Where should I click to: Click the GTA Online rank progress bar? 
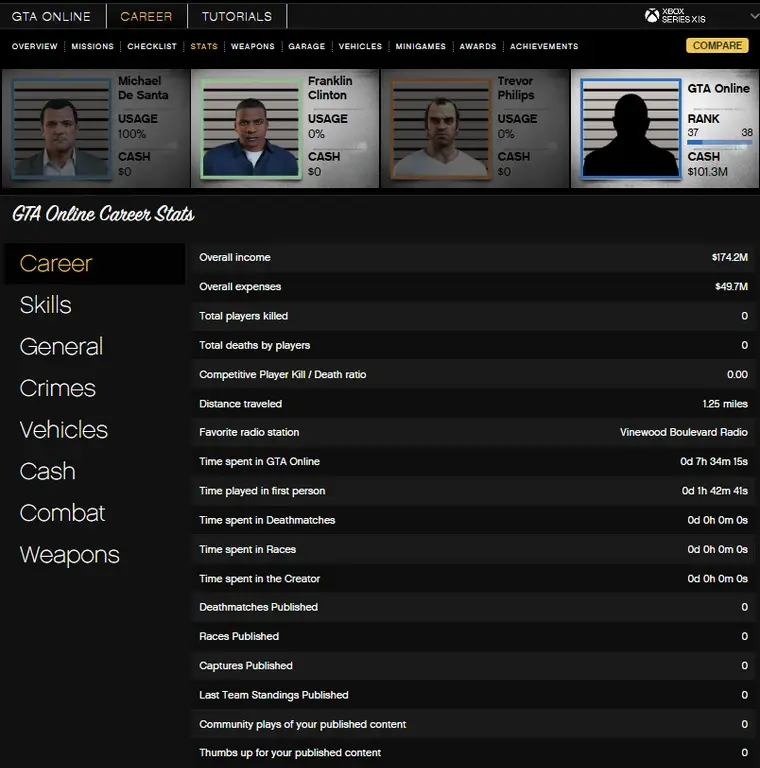(719, 143)
